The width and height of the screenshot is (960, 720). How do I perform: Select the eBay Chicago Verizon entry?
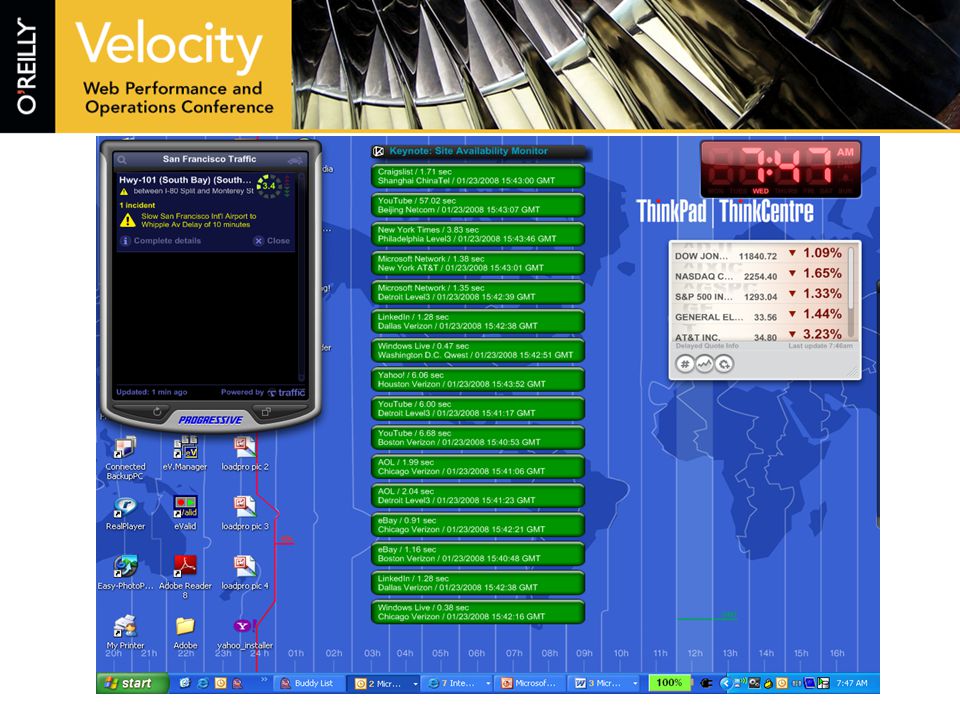point(478,525)
